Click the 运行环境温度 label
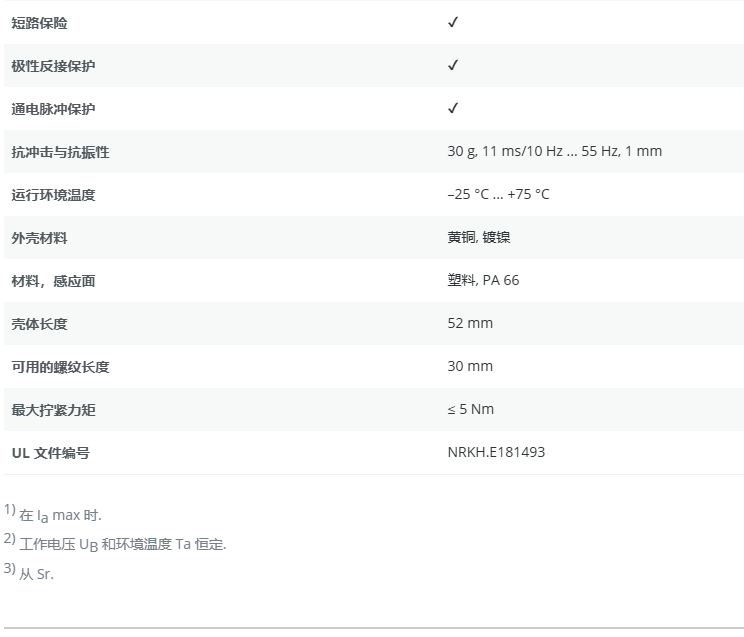Screen dimensions: 744x637 [x=54, y=195]
